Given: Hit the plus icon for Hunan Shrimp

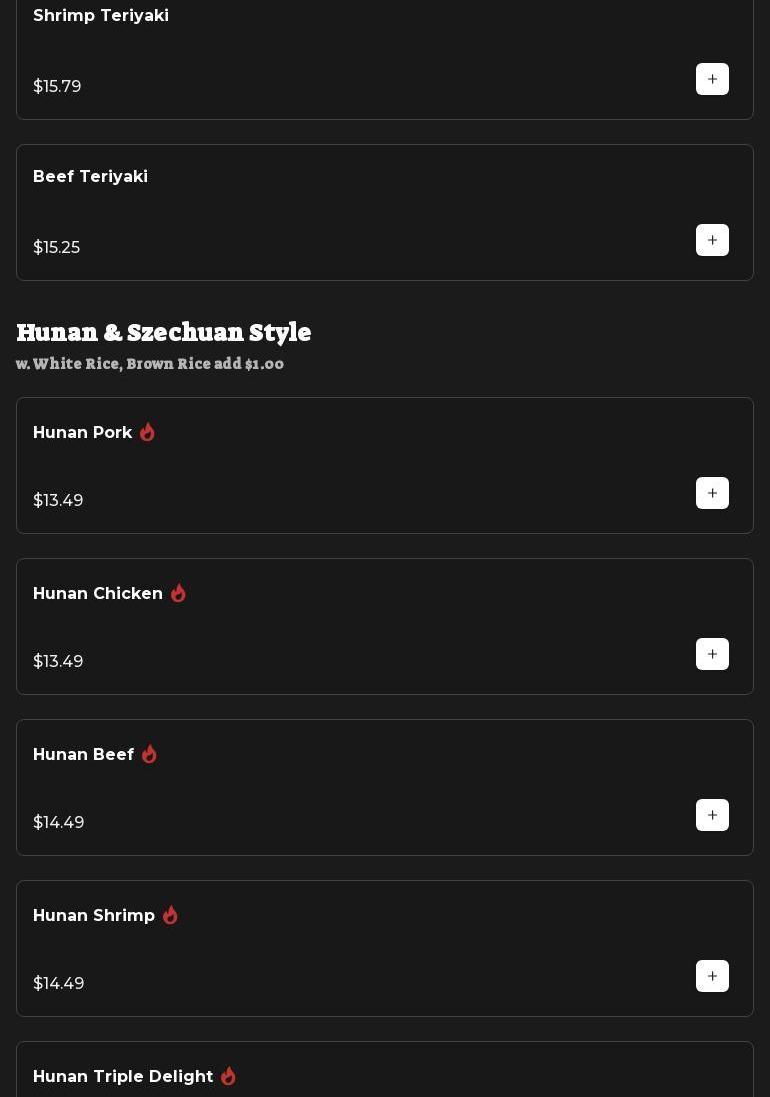Looking at the screenshot, I should (x=712, y=976).
